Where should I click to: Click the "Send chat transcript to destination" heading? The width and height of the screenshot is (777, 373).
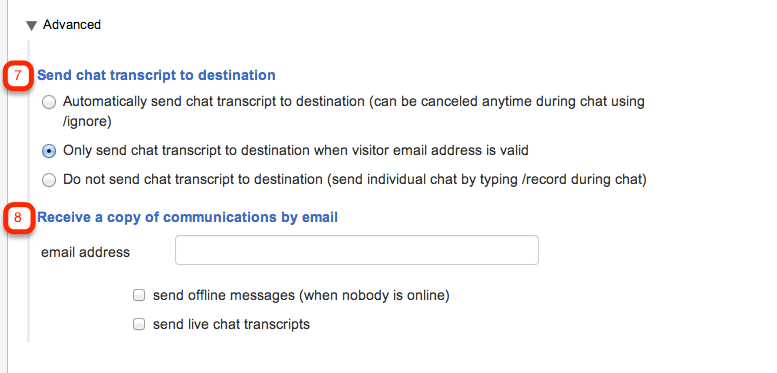157,75
